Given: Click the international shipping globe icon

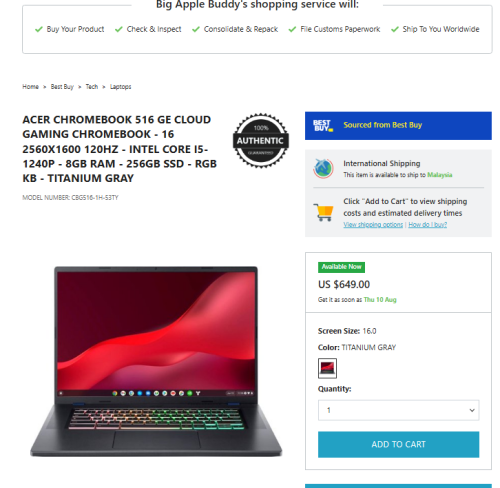Looking at the screenshot, I should (323, 168).
